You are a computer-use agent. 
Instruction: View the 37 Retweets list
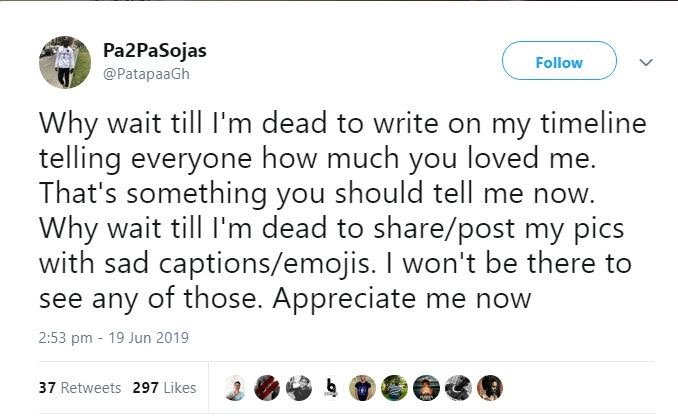tap(79, 388)
